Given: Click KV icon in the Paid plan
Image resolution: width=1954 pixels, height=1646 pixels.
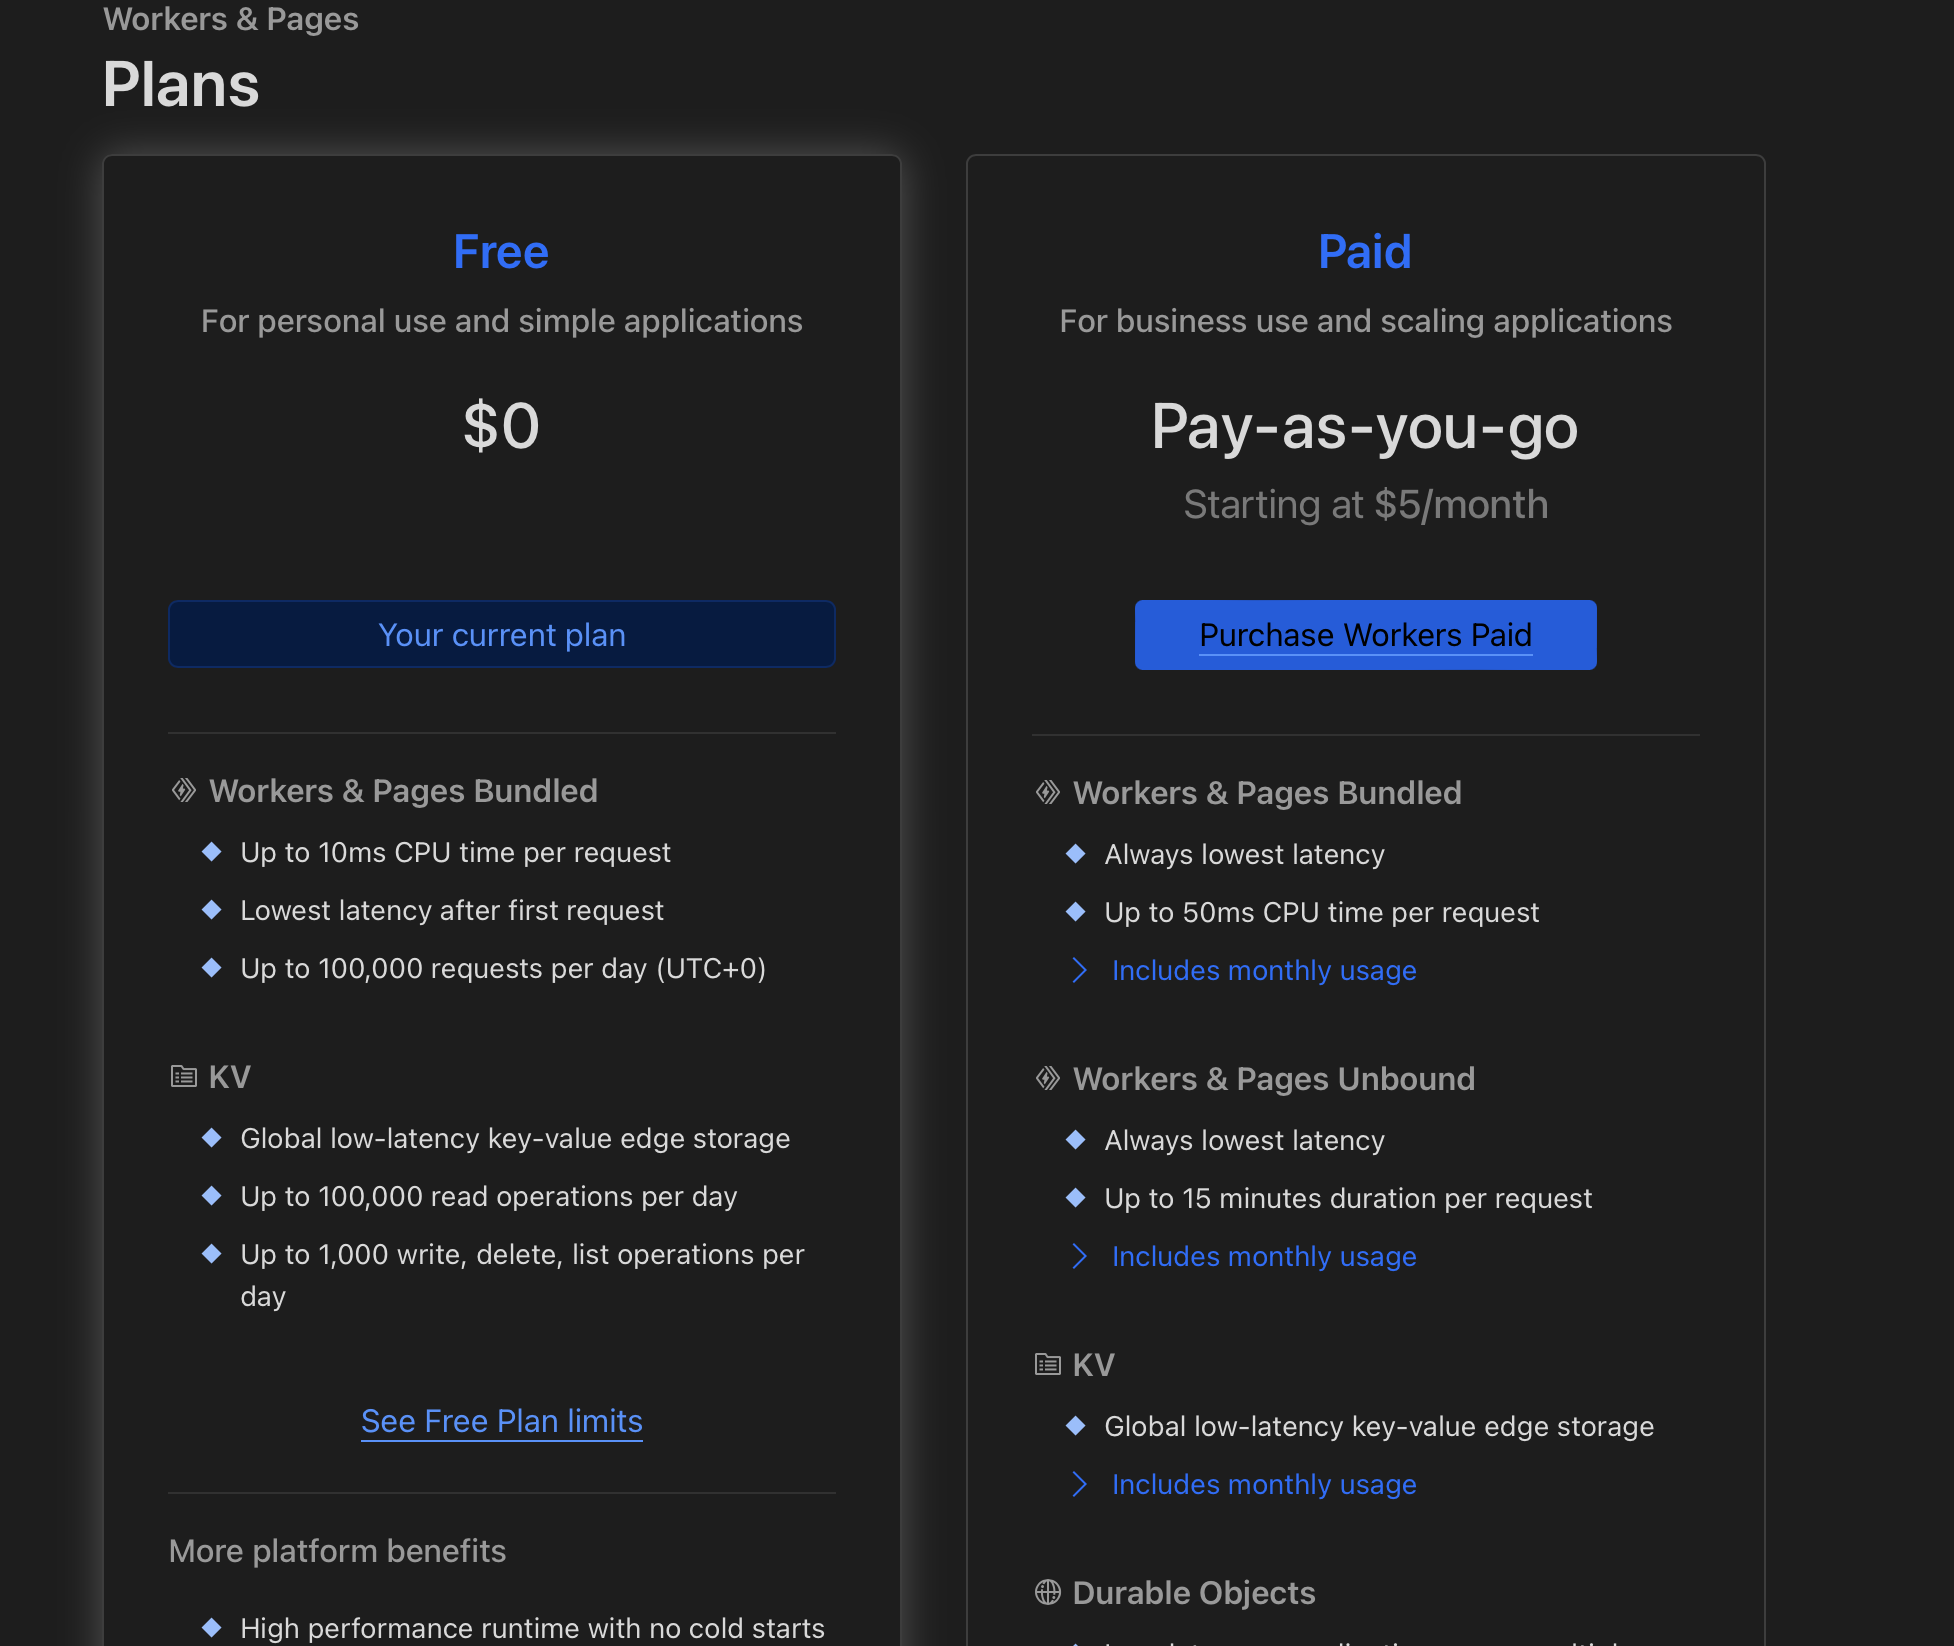Looking at the screenshot, I should click(1047, 1365).
